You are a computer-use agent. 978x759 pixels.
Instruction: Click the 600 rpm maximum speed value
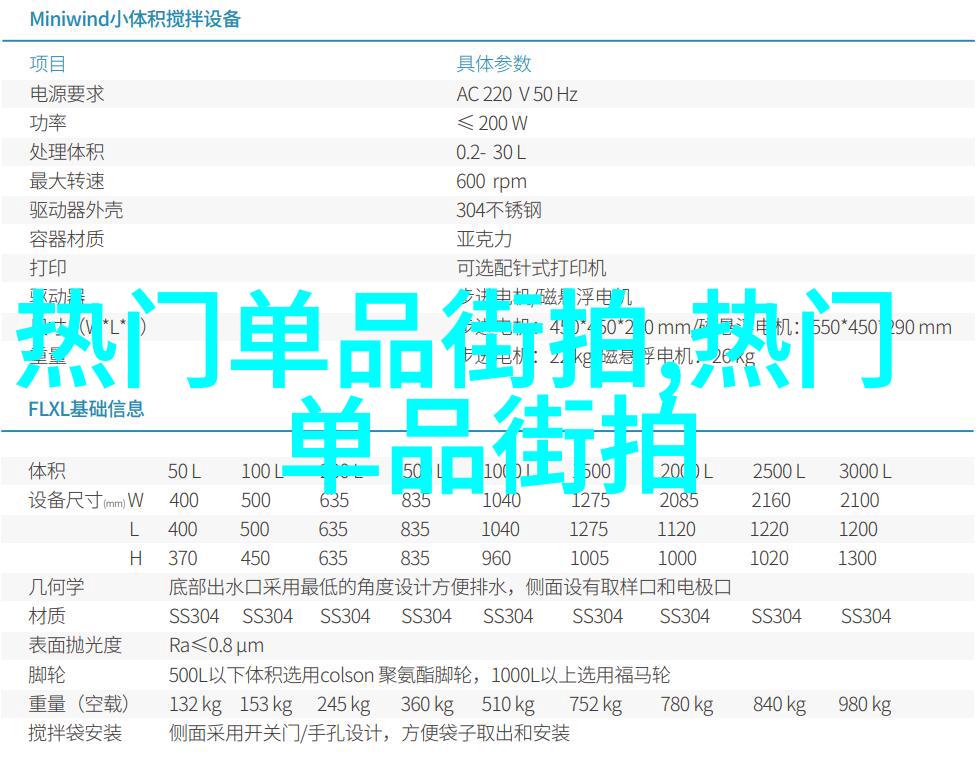pos(491,181)
